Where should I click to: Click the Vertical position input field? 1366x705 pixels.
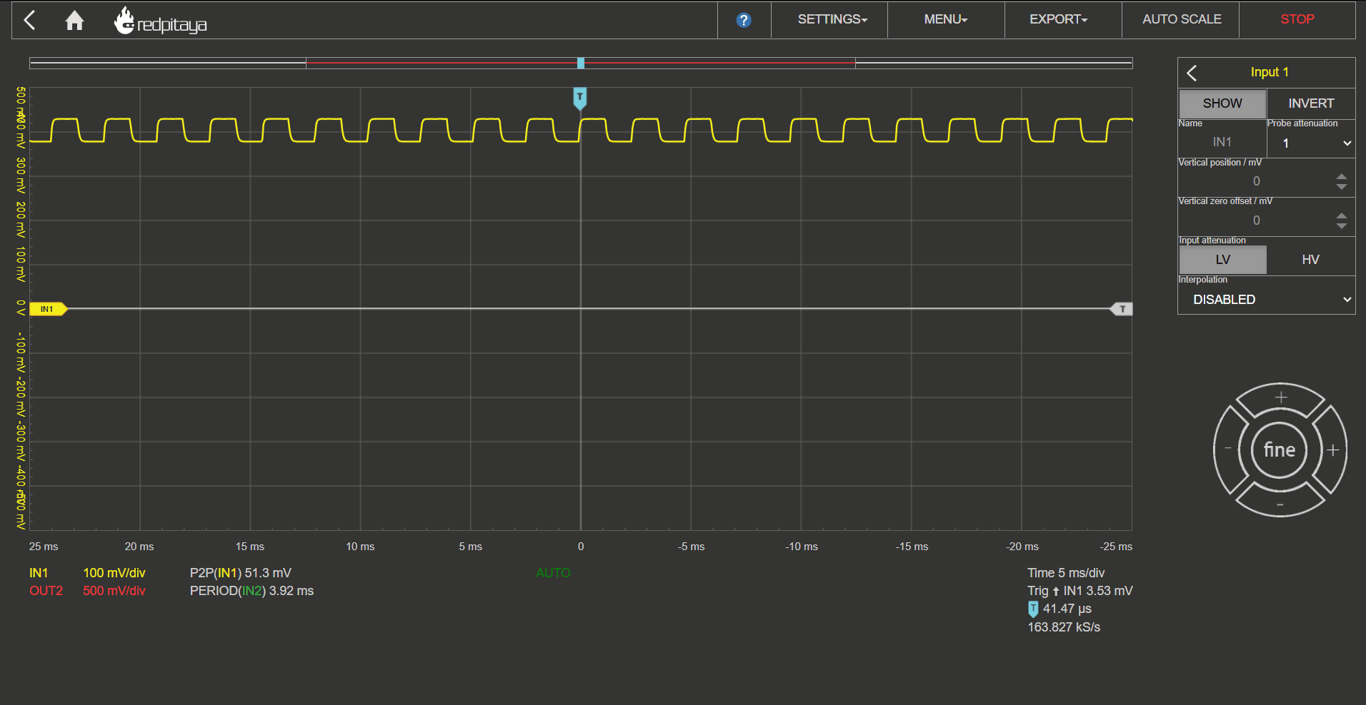(1257, 181)
